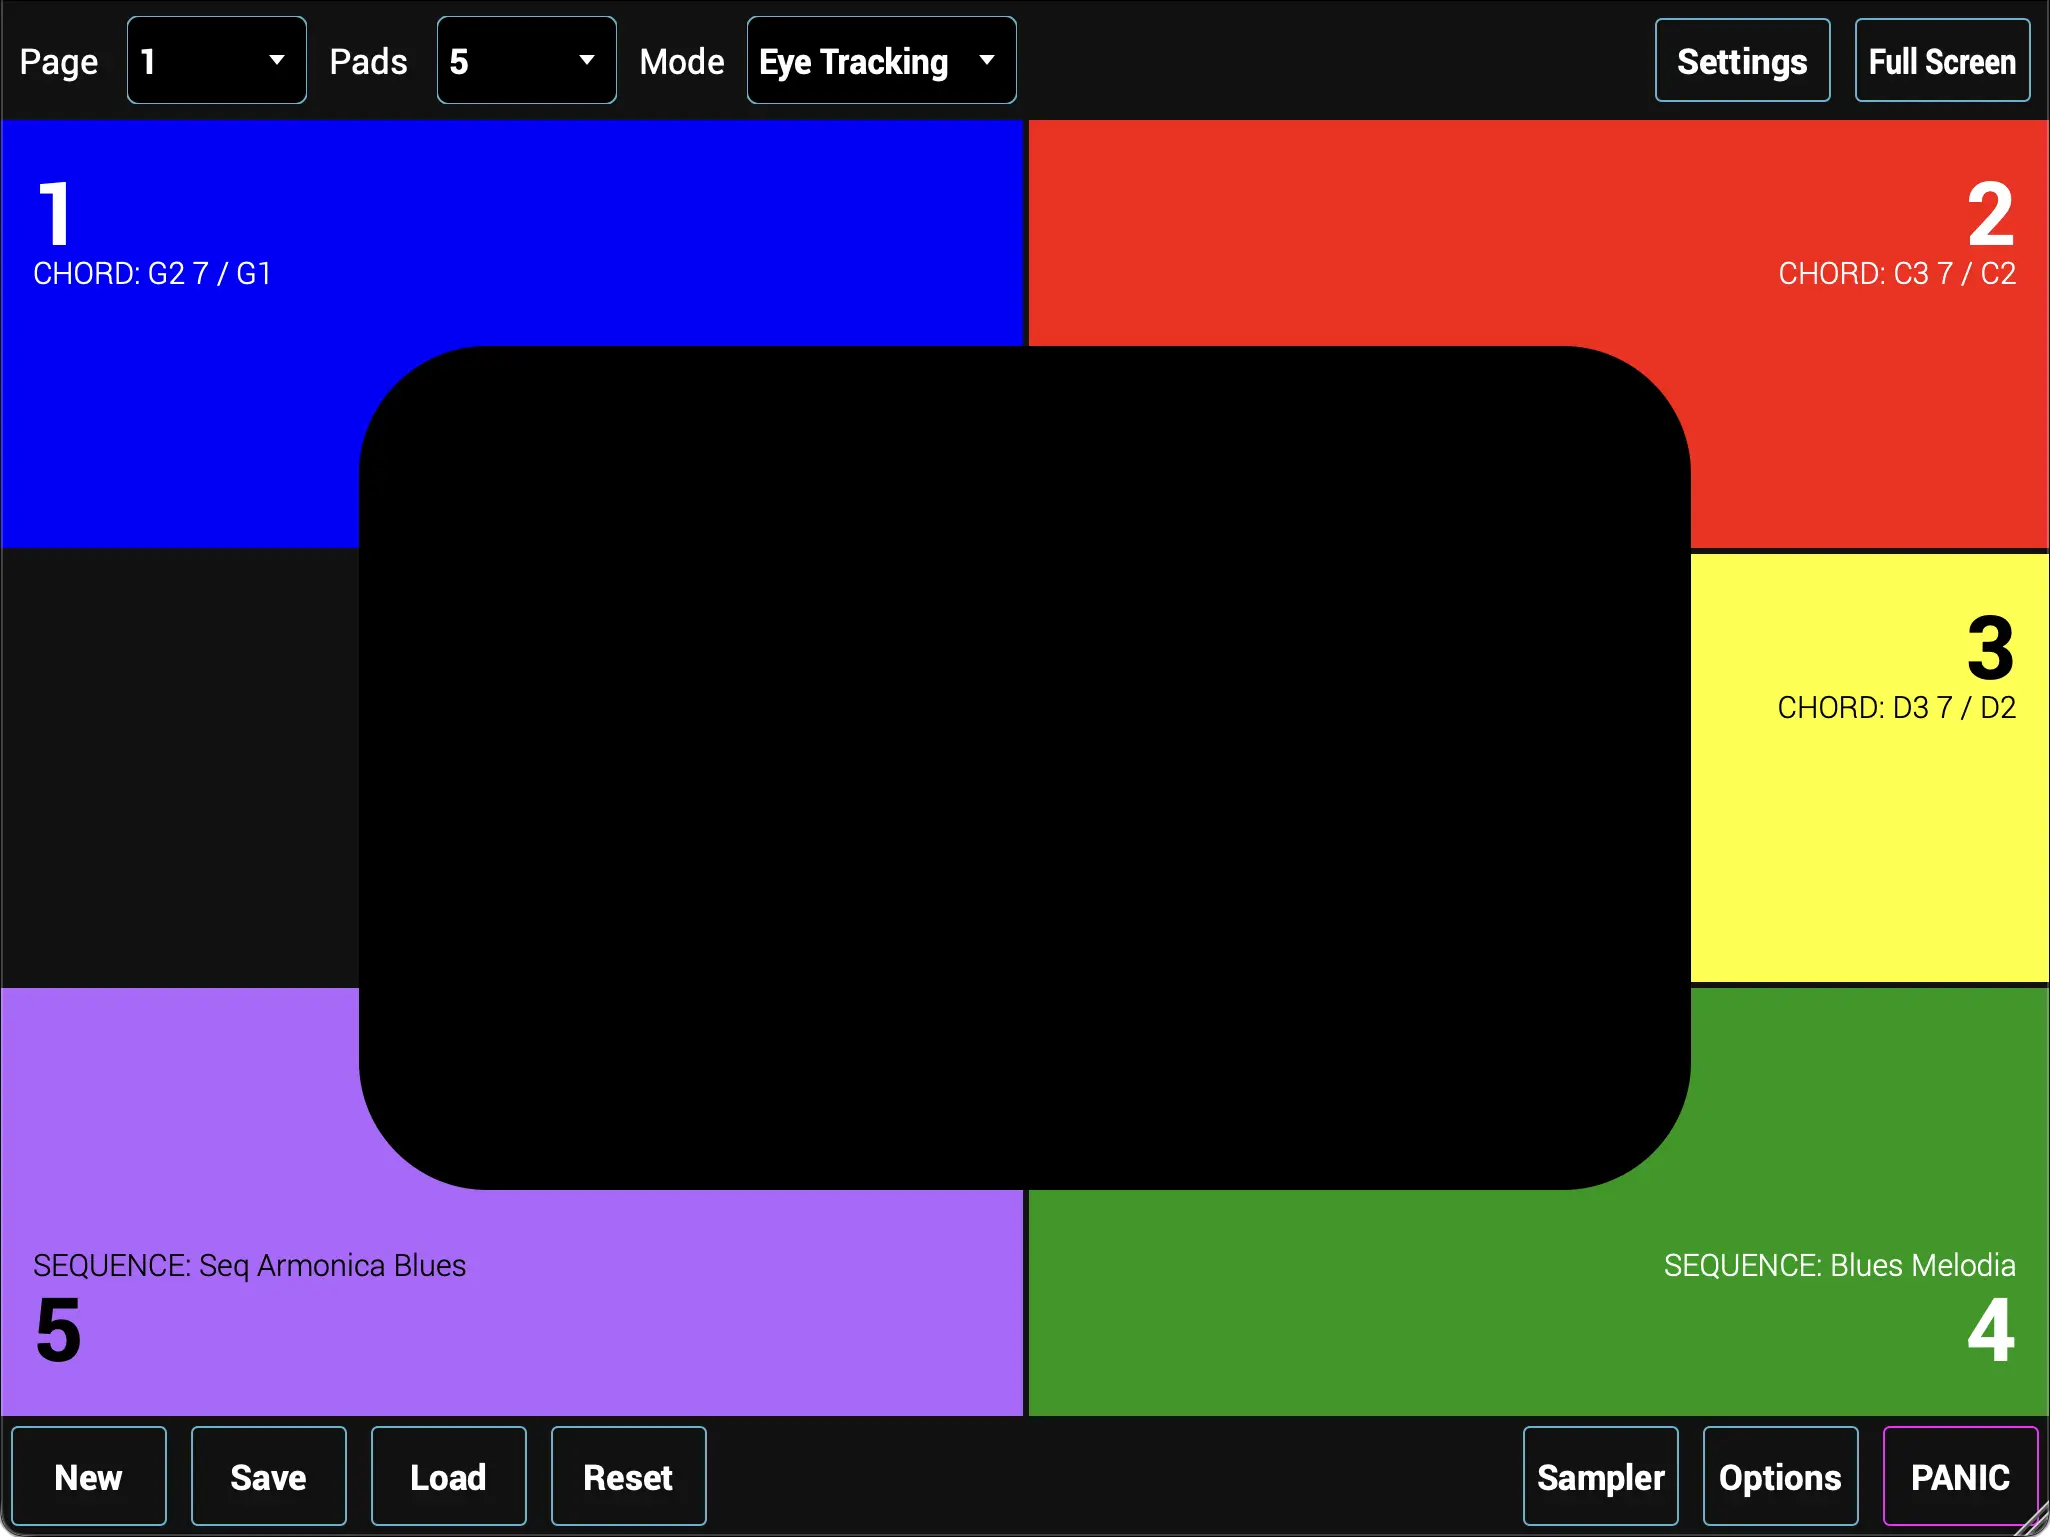The width and height of the screenshot is (2050, 1537).
Task: Open the Options menu
Action: tap(1779, 1475)
